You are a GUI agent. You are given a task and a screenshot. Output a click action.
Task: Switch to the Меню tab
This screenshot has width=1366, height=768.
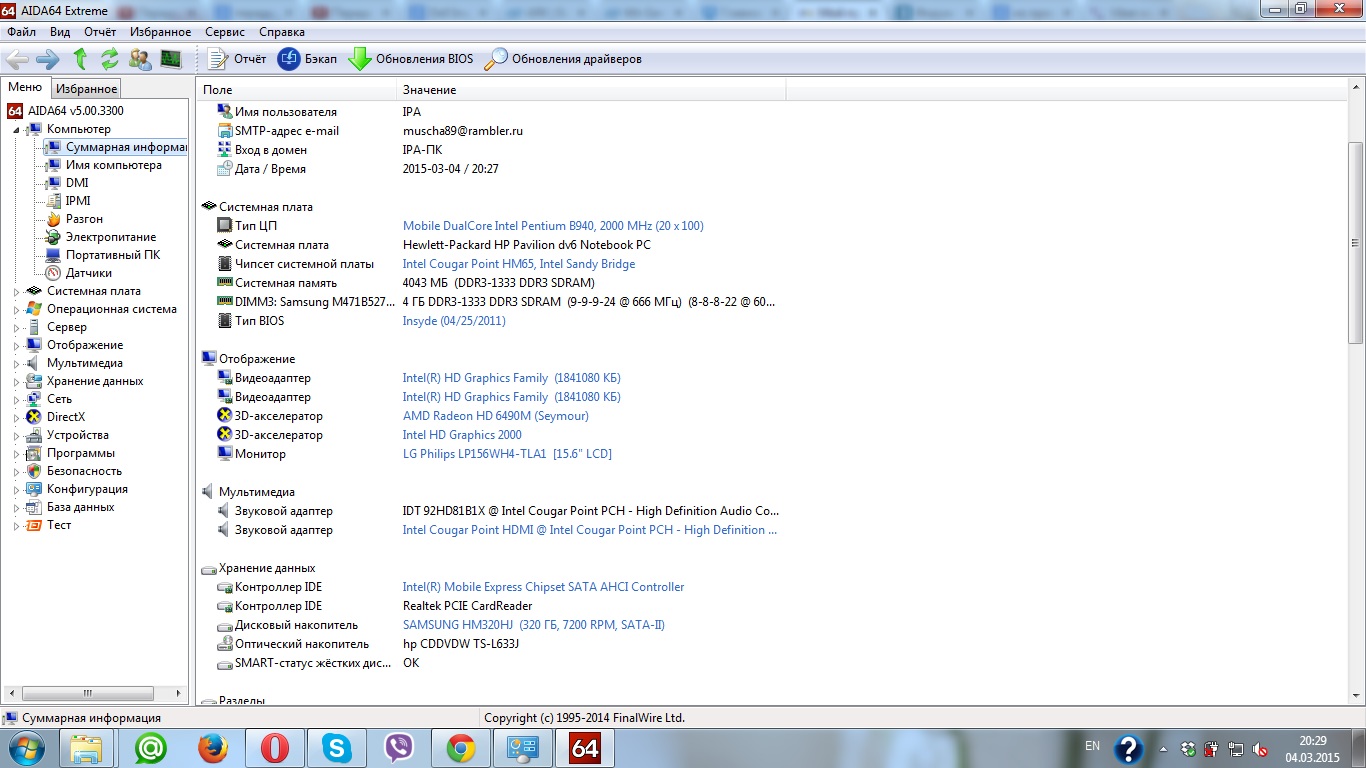(x=25, y=88)
